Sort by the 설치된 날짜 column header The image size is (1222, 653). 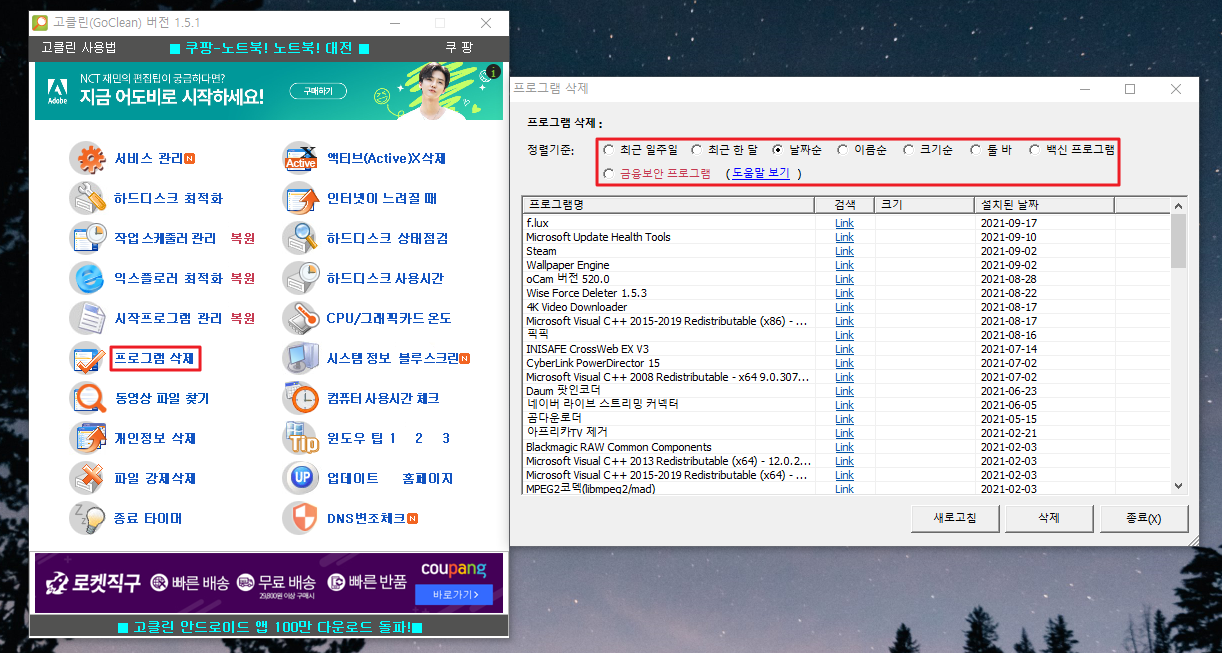click(x=1044, y=204)
